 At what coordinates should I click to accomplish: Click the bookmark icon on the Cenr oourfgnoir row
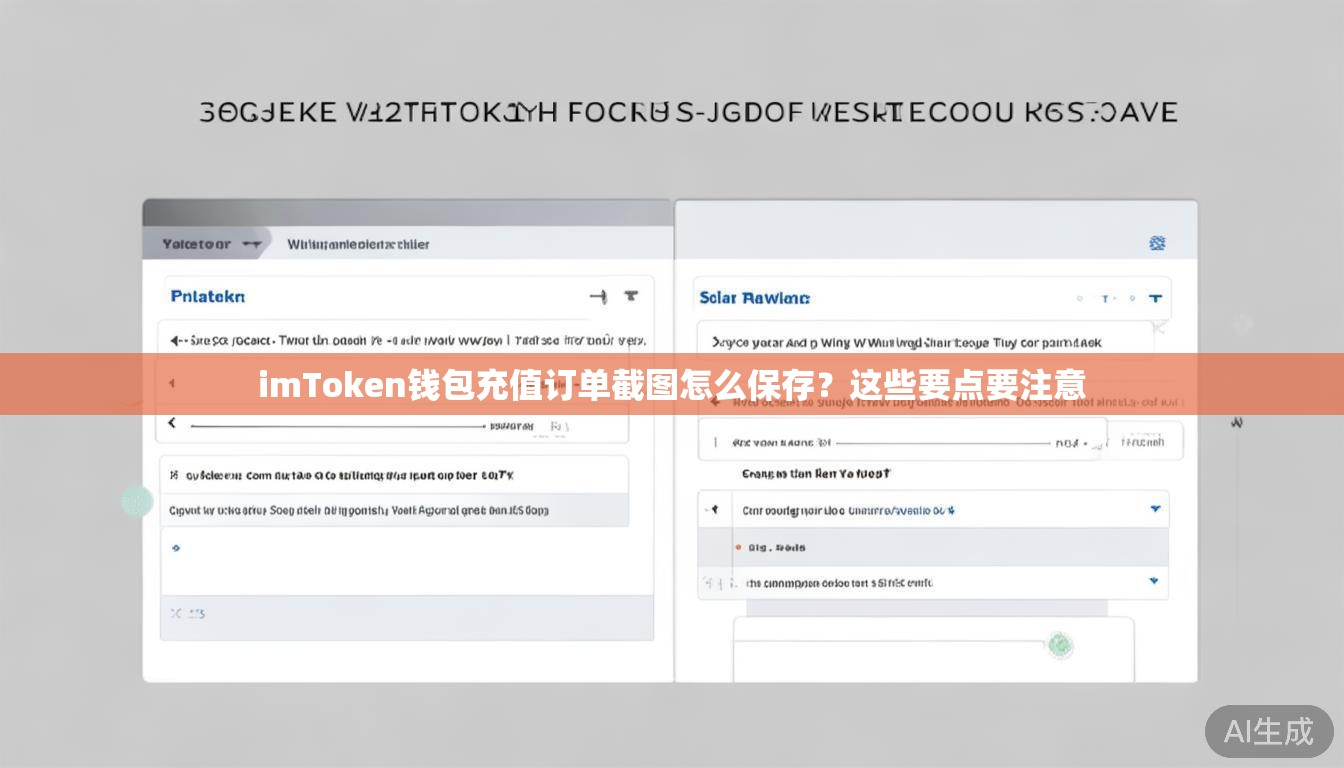click(x=714, y=509)
